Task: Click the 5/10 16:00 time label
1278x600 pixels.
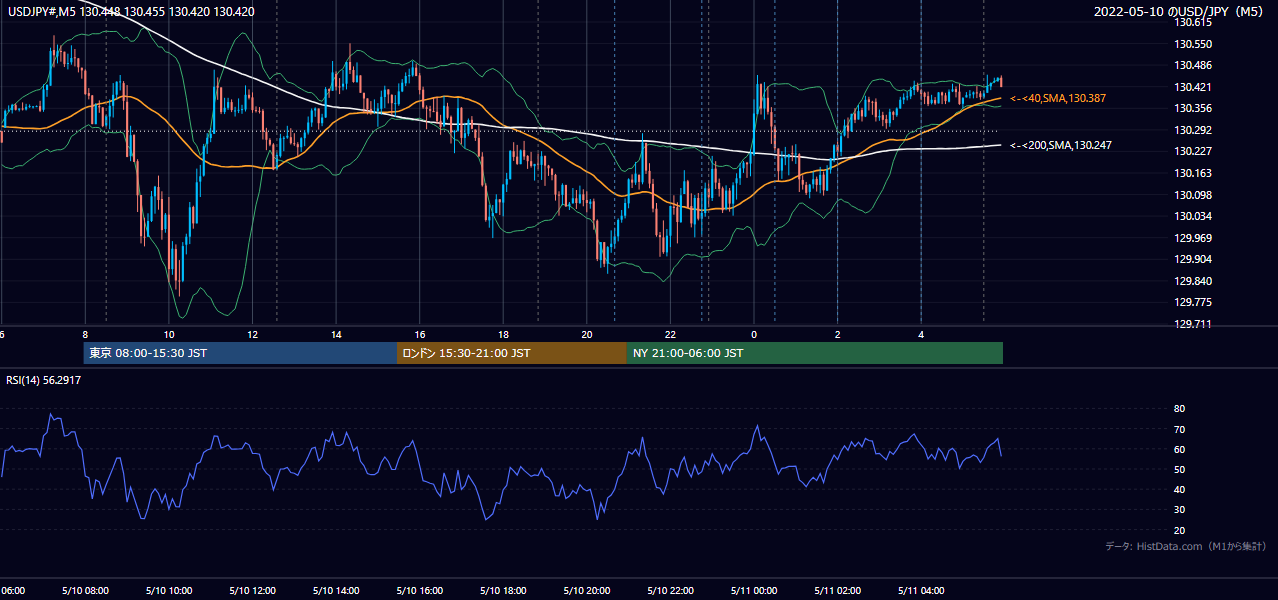Action: tap(422, 590)
